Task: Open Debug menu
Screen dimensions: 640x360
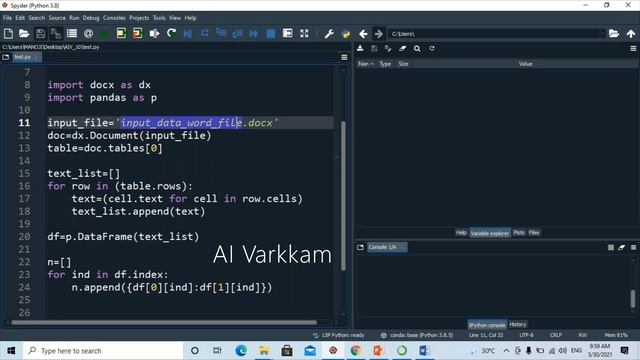Action: coord(91,18)
